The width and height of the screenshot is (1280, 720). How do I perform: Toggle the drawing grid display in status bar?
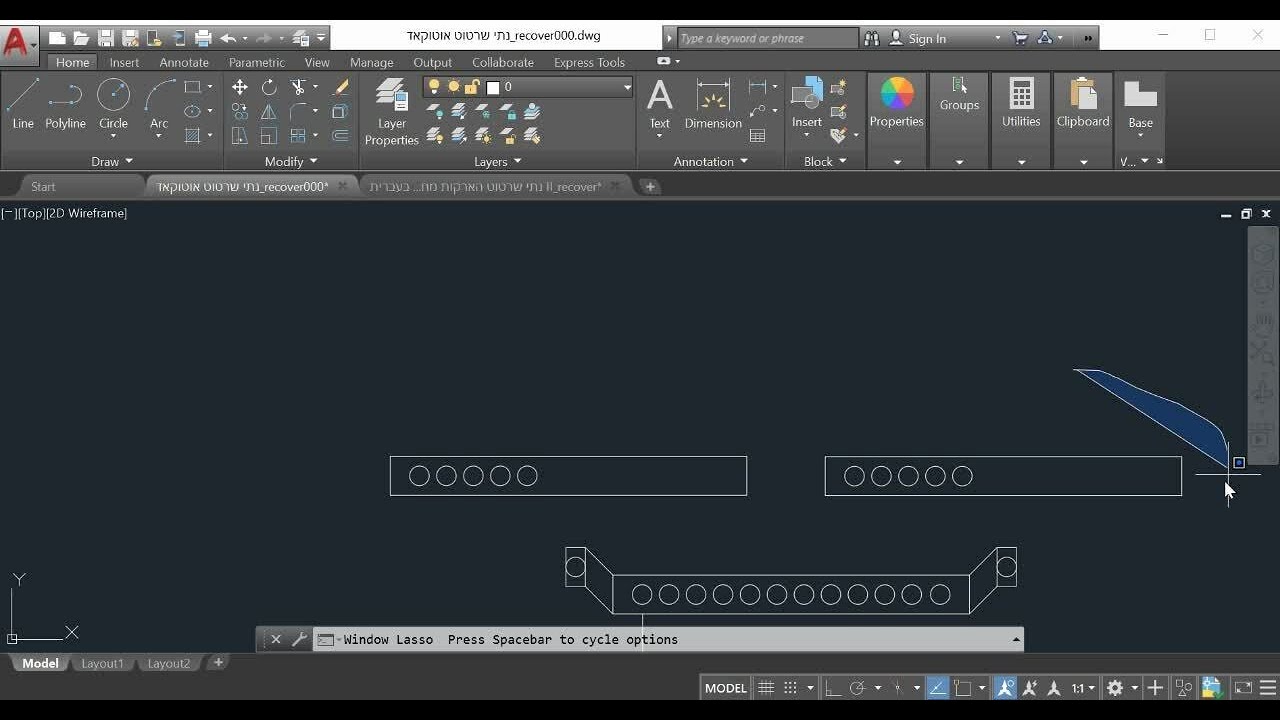tap(766, 688)
